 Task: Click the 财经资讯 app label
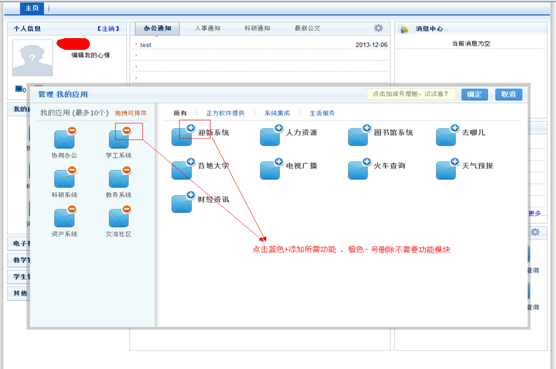coord(213,200)
